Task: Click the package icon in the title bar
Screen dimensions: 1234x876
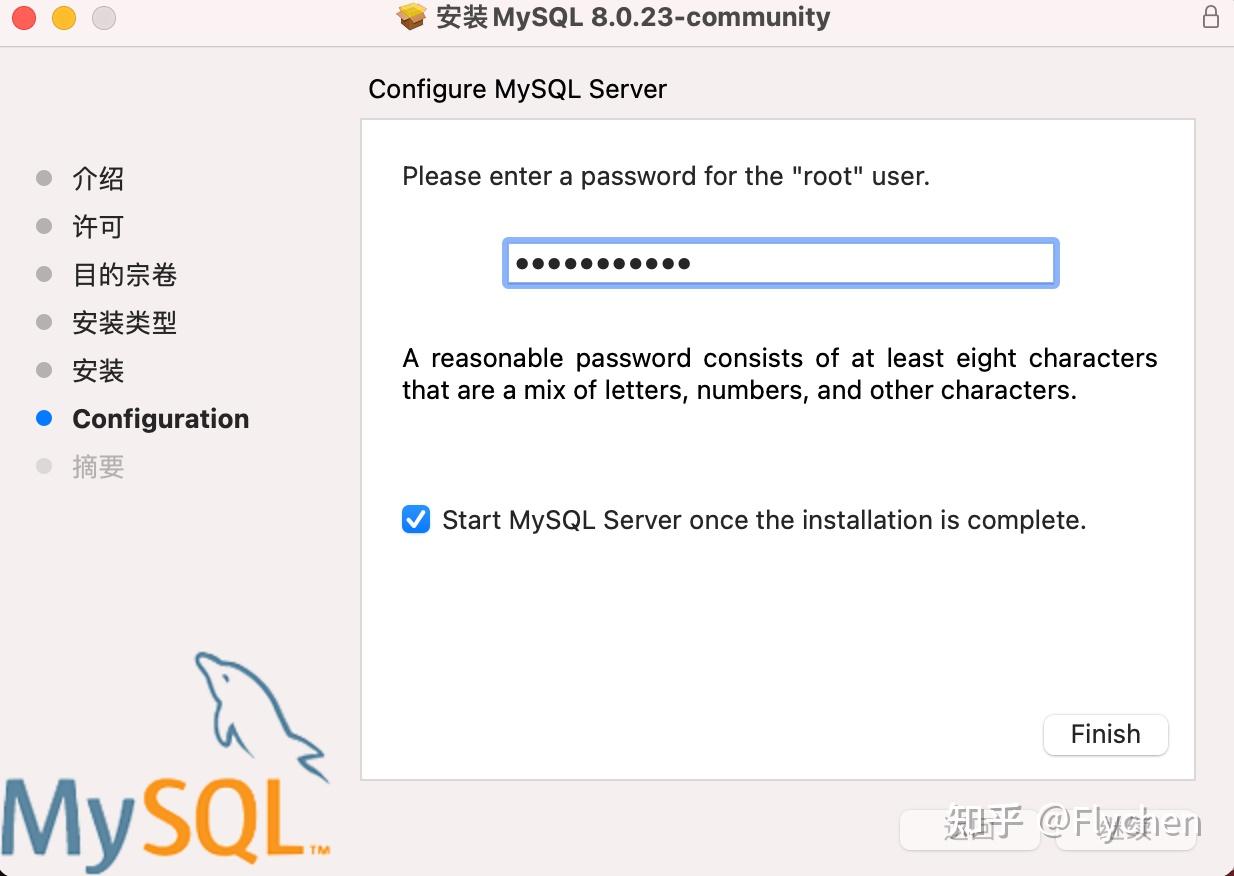Action: point(411,16)
